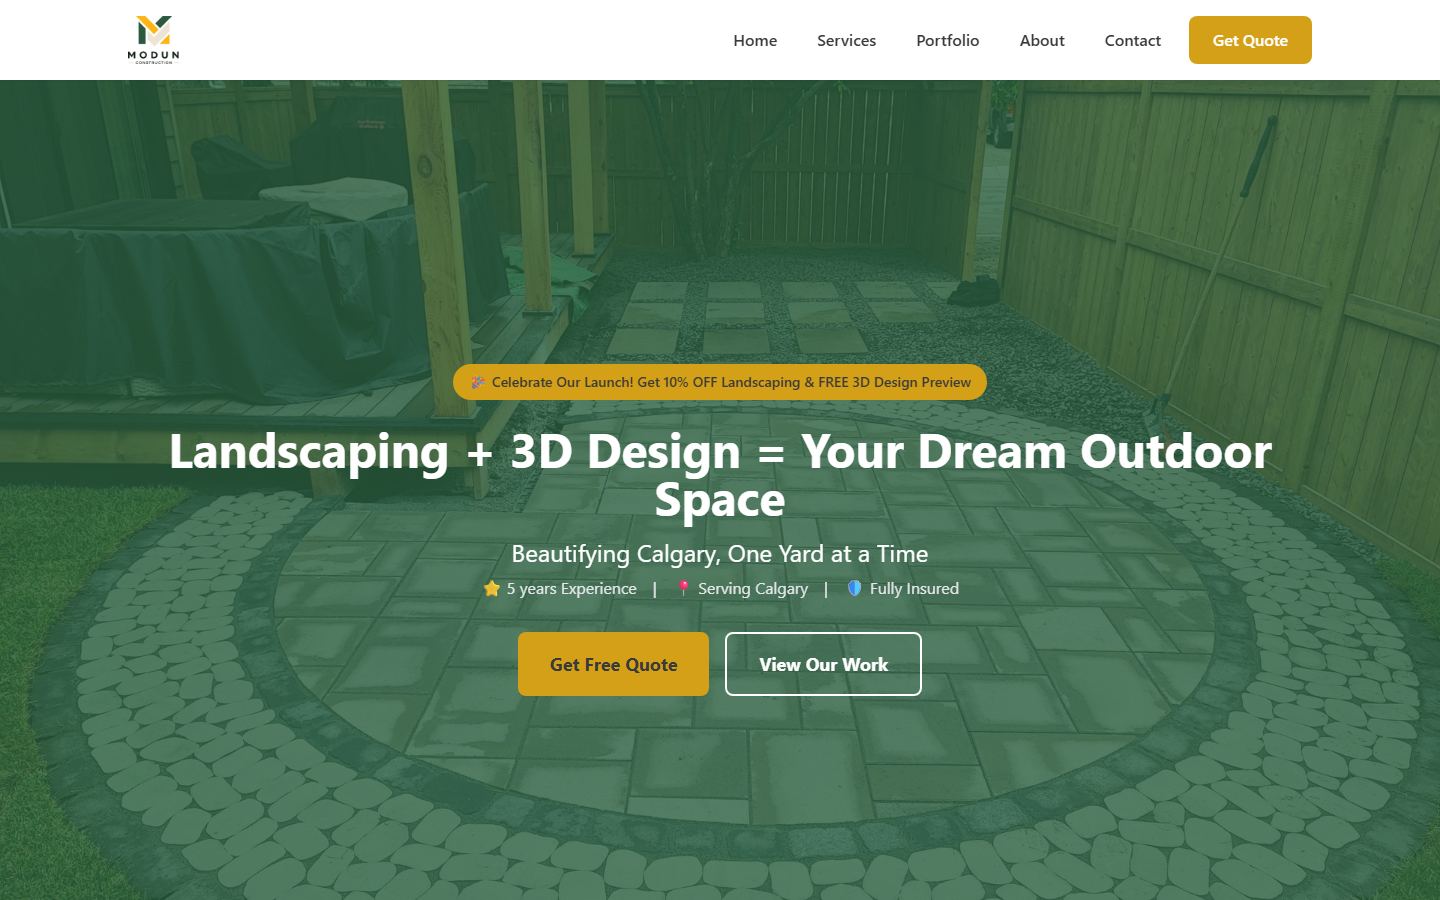Click the shield icon beside Fully Insured
The width and height of the screenshot is (1440, 900).
(x=855, y=589)
